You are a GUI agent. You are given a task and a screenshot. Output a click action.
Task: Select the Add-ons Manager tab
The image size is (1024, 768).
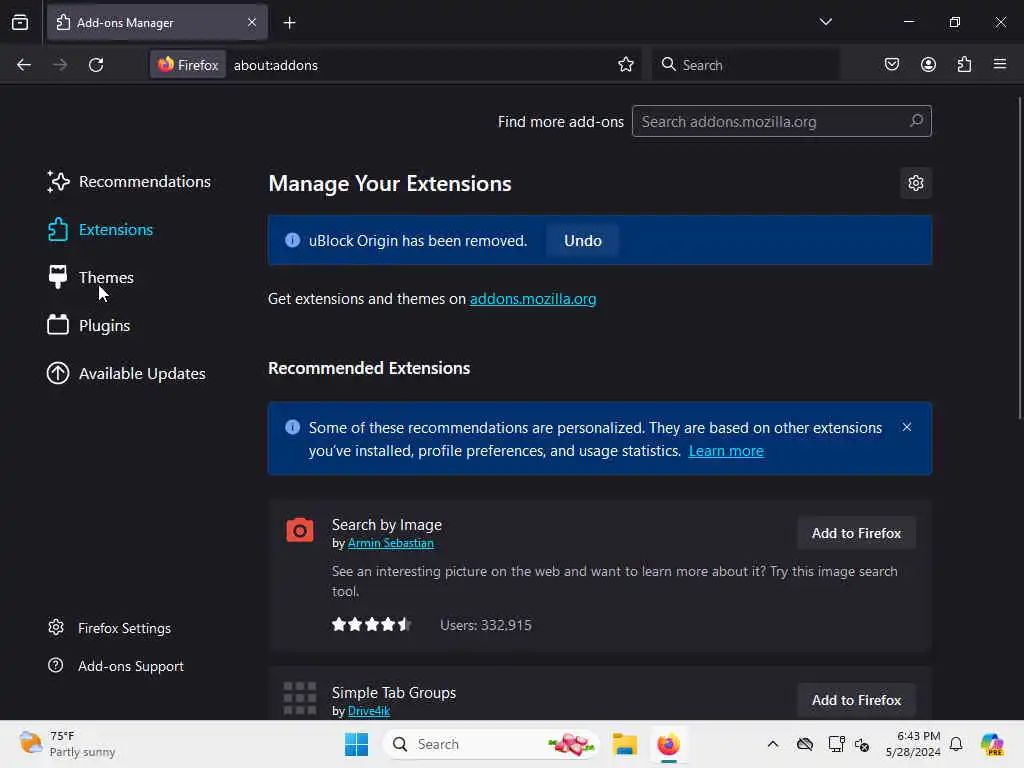click(x=157, y=23)
